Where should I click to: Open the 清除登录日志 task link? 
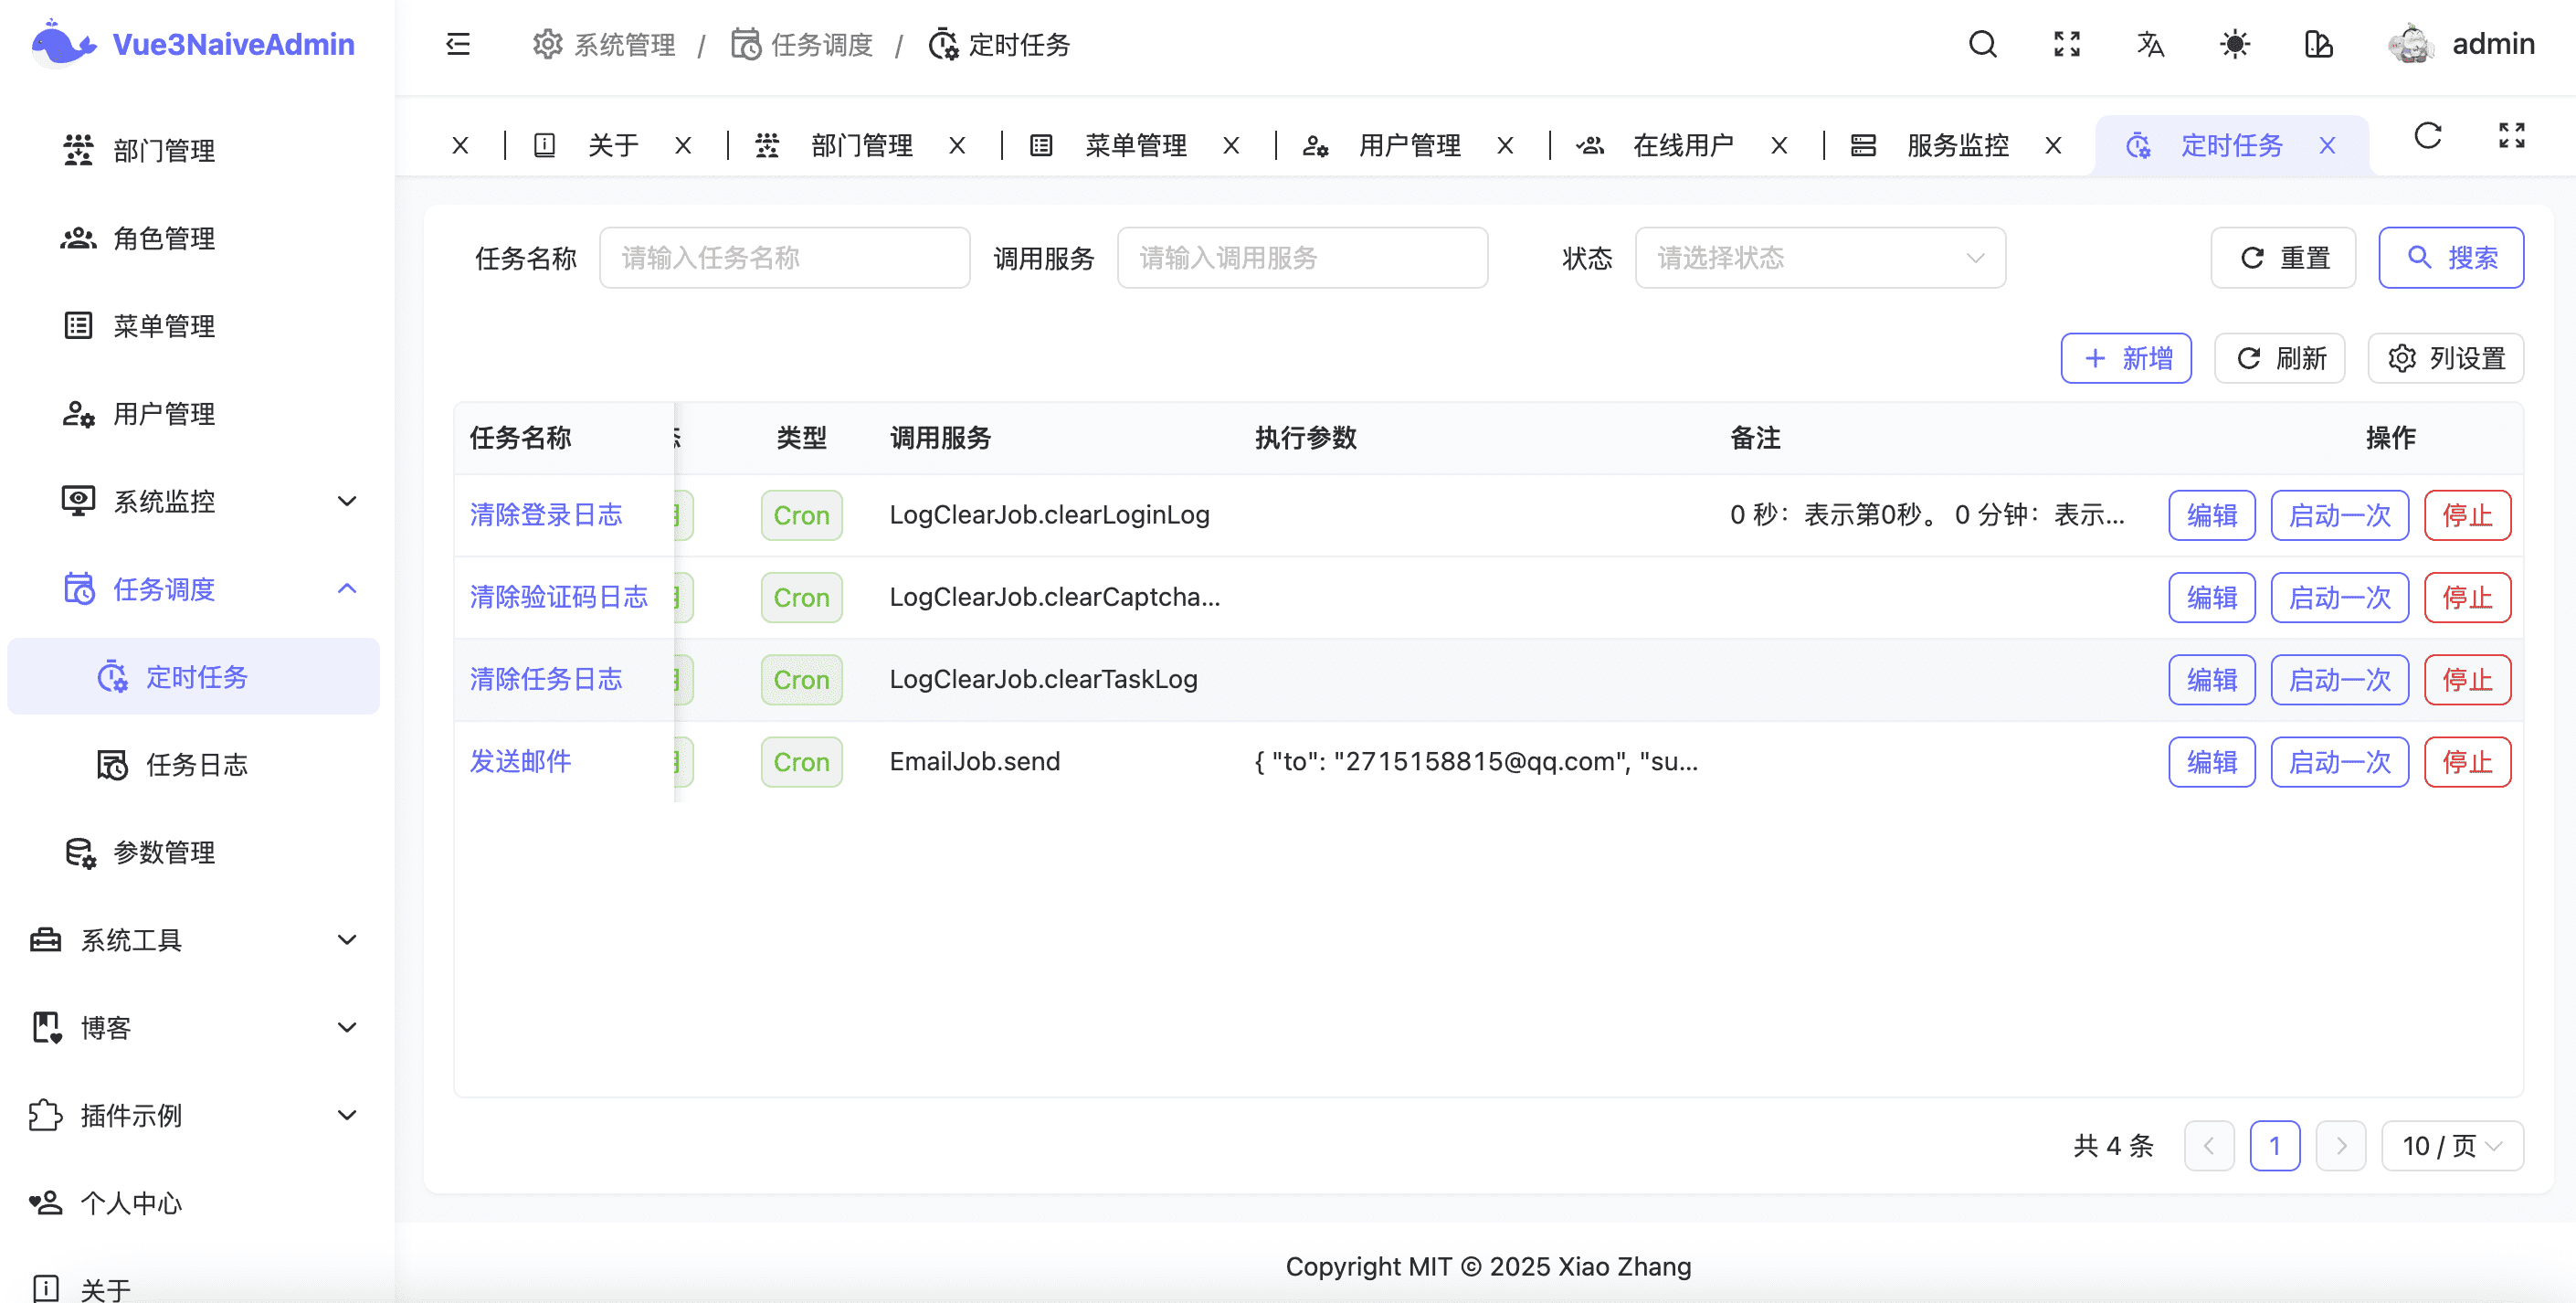(x=546, y=514)
